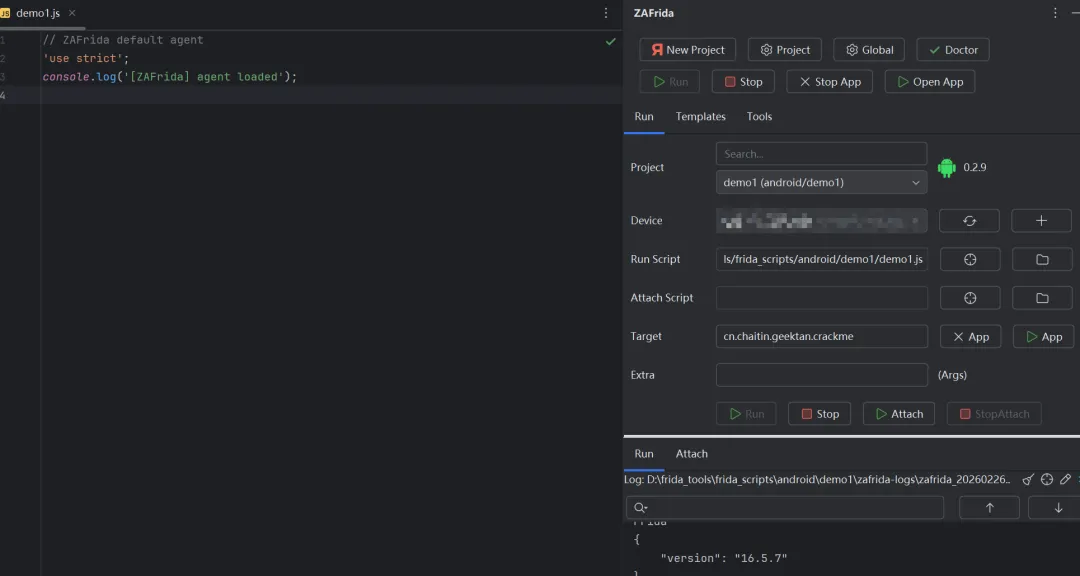This screenshot has width=1080, height=576.
Task: Close the demo1.js editor tab
Action: click(x=72, y=13)
